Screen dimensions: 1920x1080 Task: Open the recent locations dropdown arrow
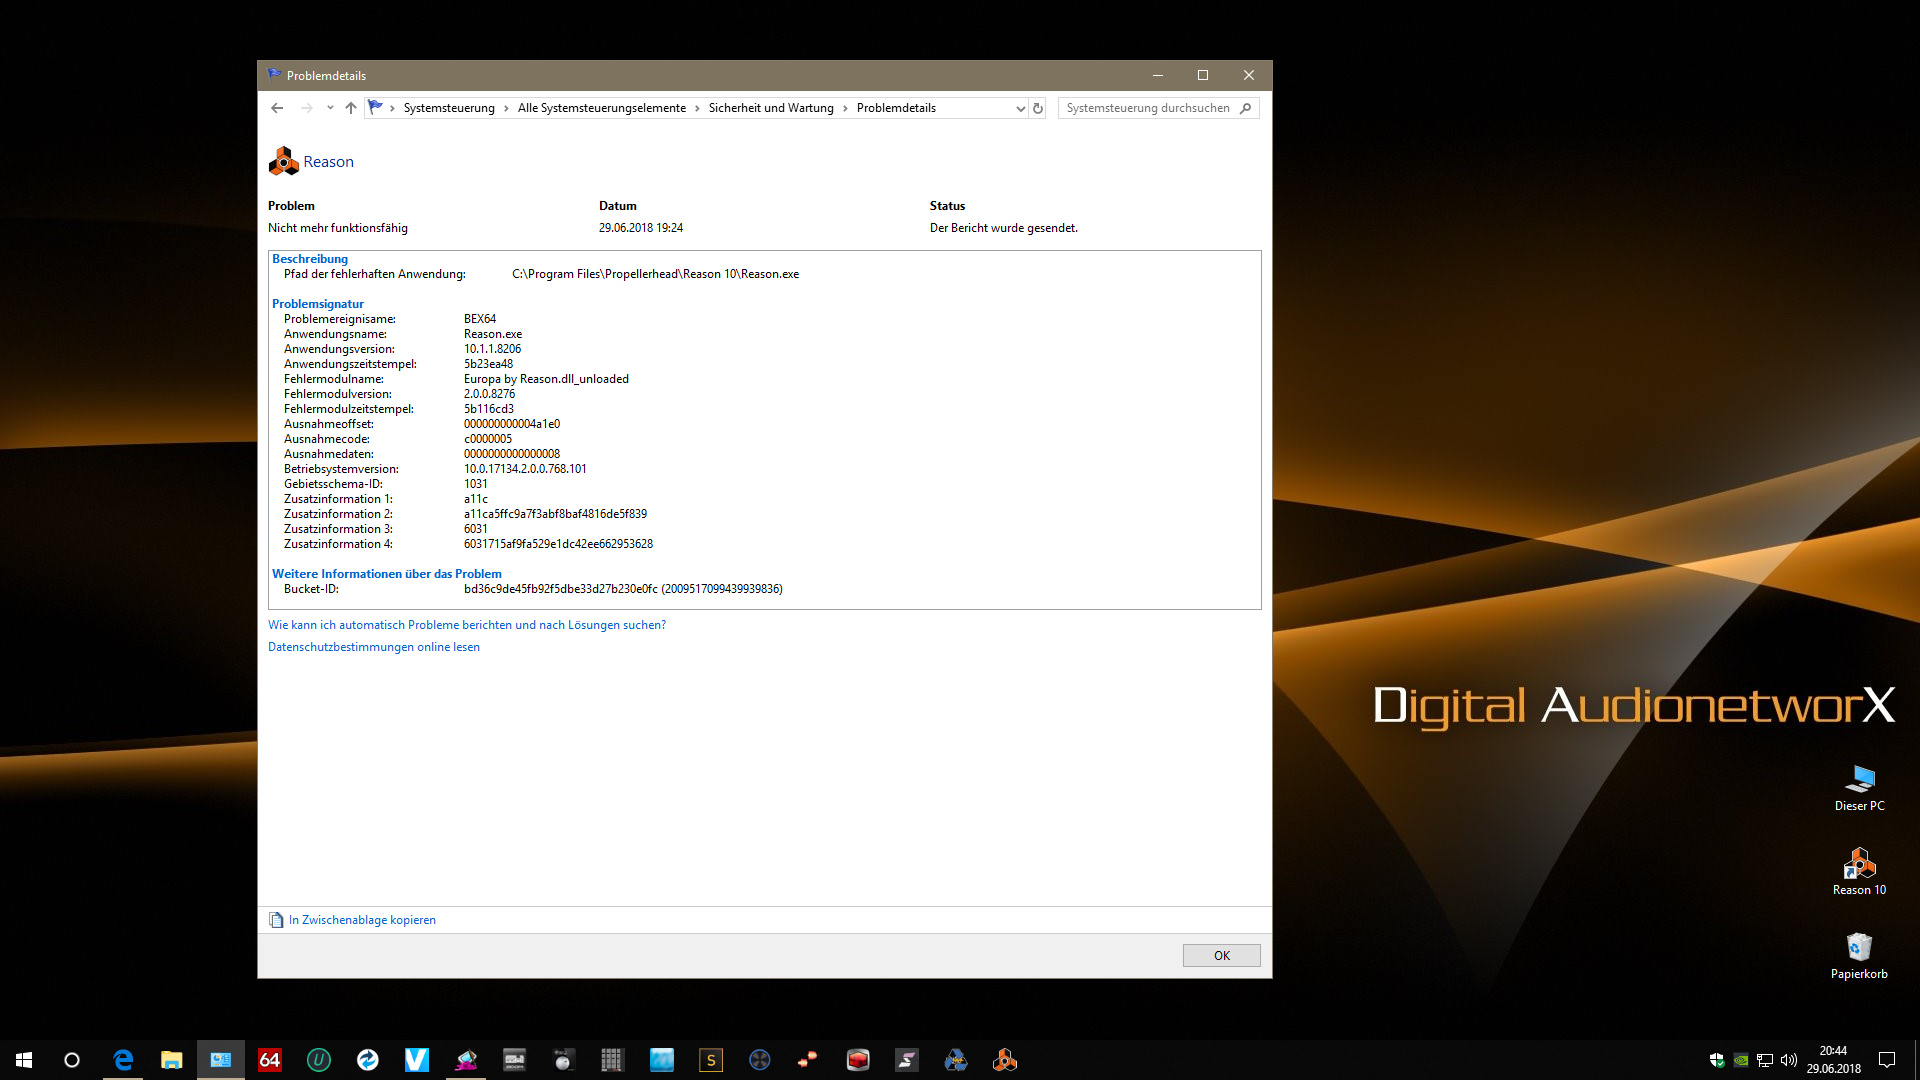pyautogui.click(x=330, y=108)
